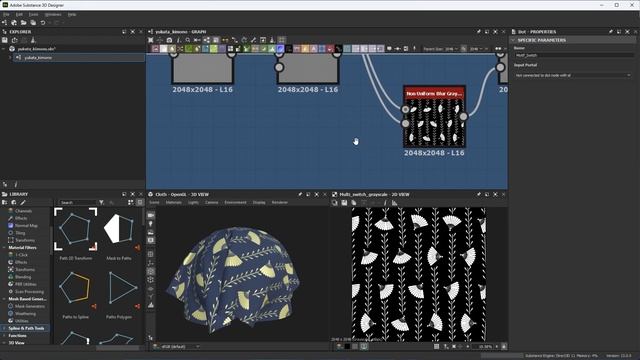
Task: Select PBR Utilities in the Library tree
Action: [25, 284]
